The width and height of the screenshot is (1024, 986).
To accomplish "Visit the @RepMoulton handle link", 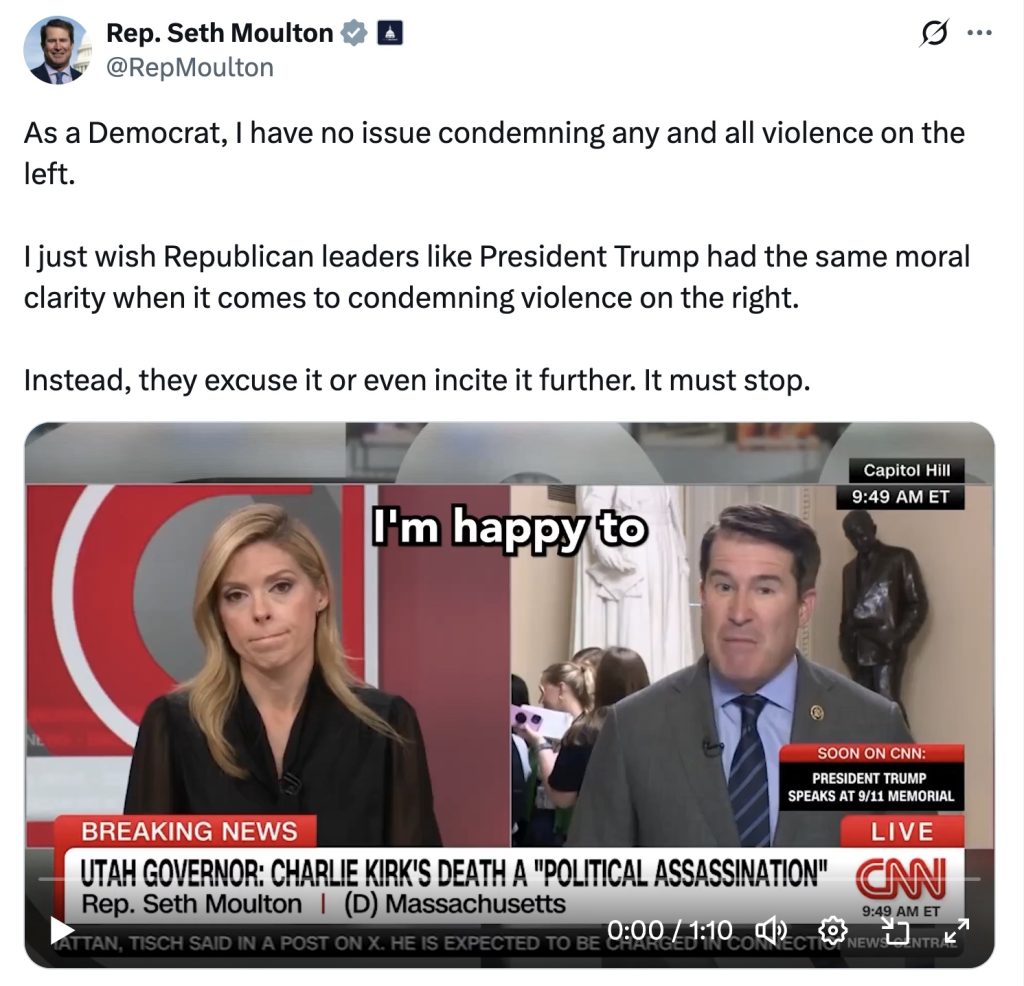I will [189, 67].
